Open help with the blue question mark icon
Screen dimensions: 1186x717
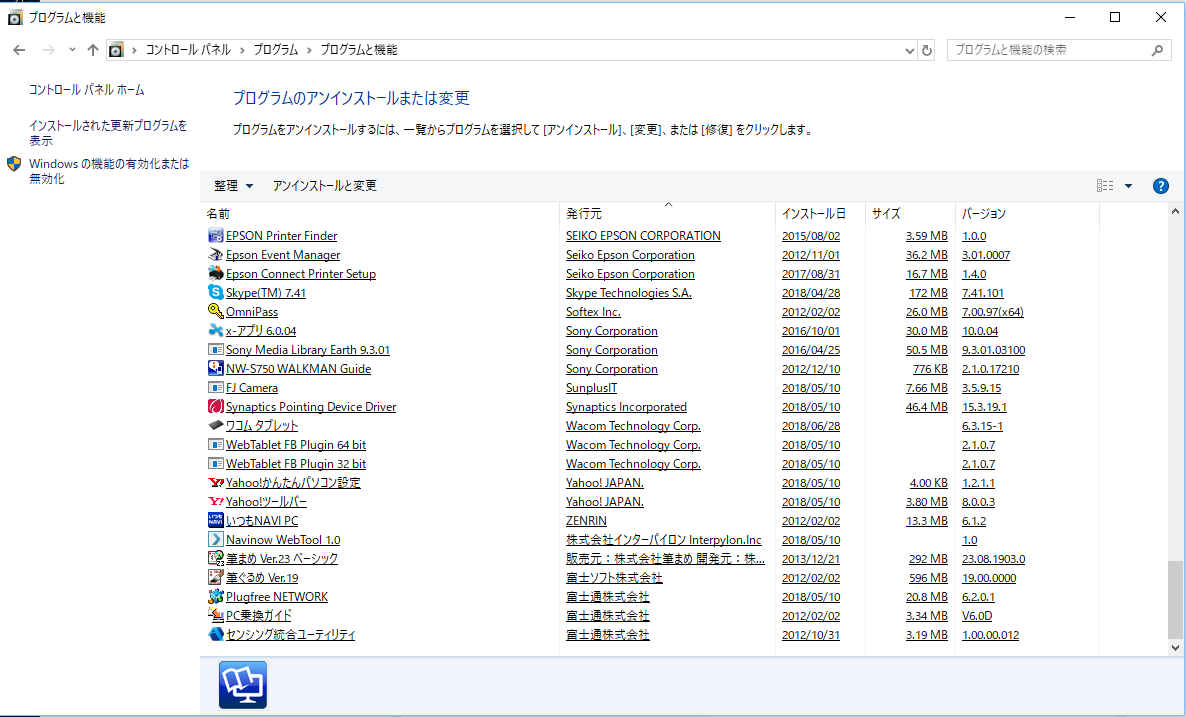pyautogui.click(x=1160, y=186)
